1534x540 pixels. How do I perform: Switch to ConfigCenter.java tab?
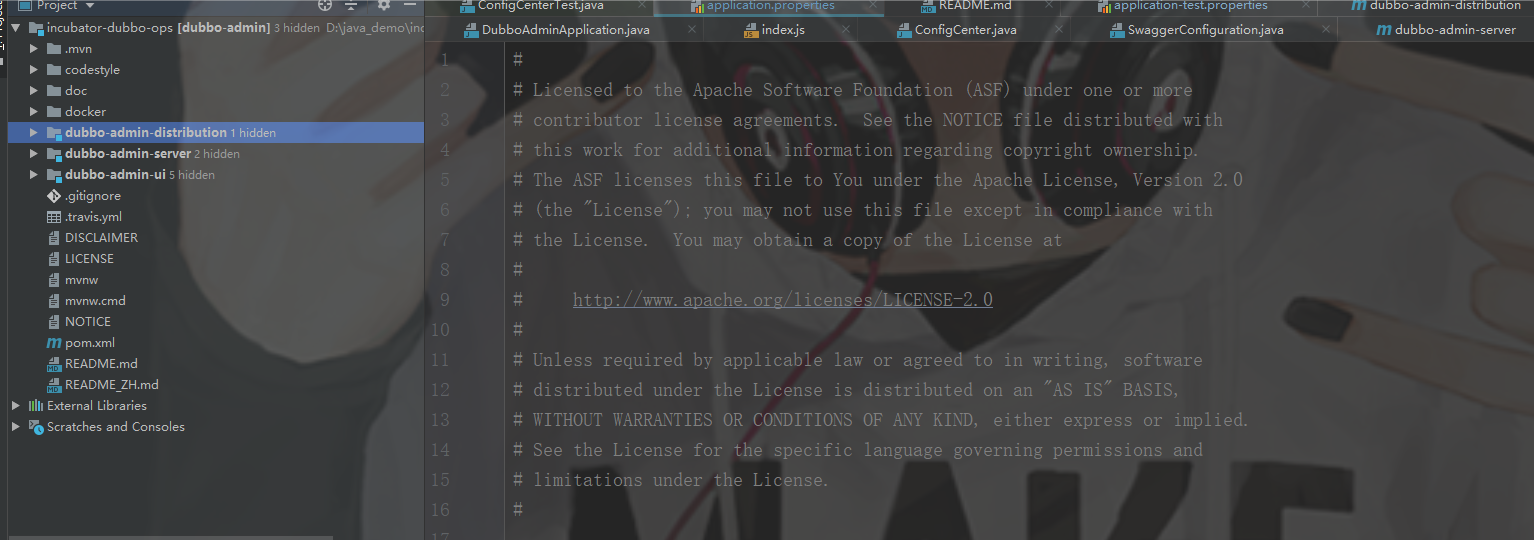965,29
